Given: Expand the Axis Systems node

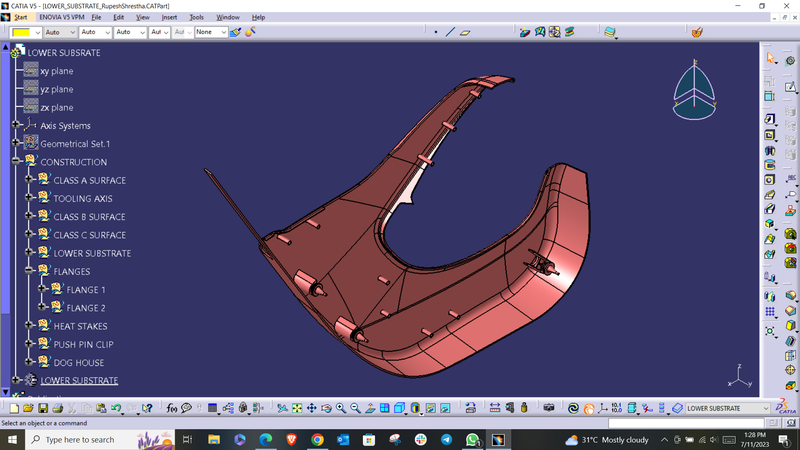Looking at the screenshot, I should click(16, 124).
